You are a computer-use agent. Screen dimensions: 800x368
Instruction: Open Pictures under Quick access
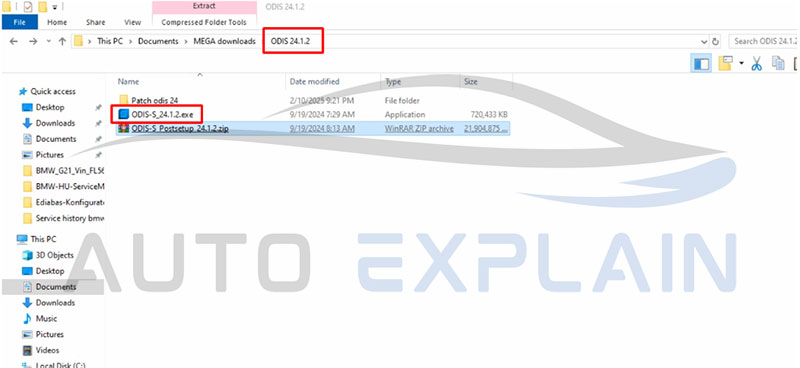coord(49,155)
